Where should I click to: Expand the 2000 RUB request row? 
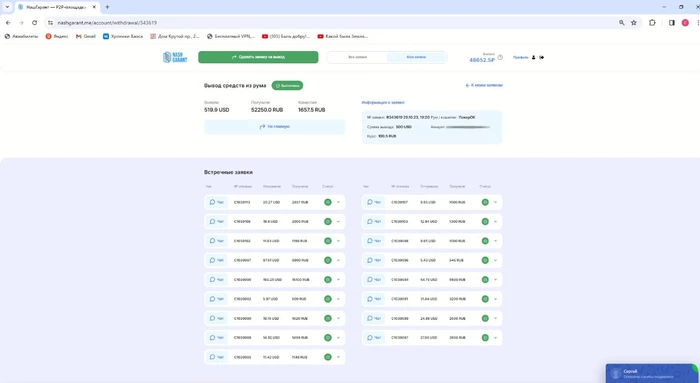[x=338, y=221]
